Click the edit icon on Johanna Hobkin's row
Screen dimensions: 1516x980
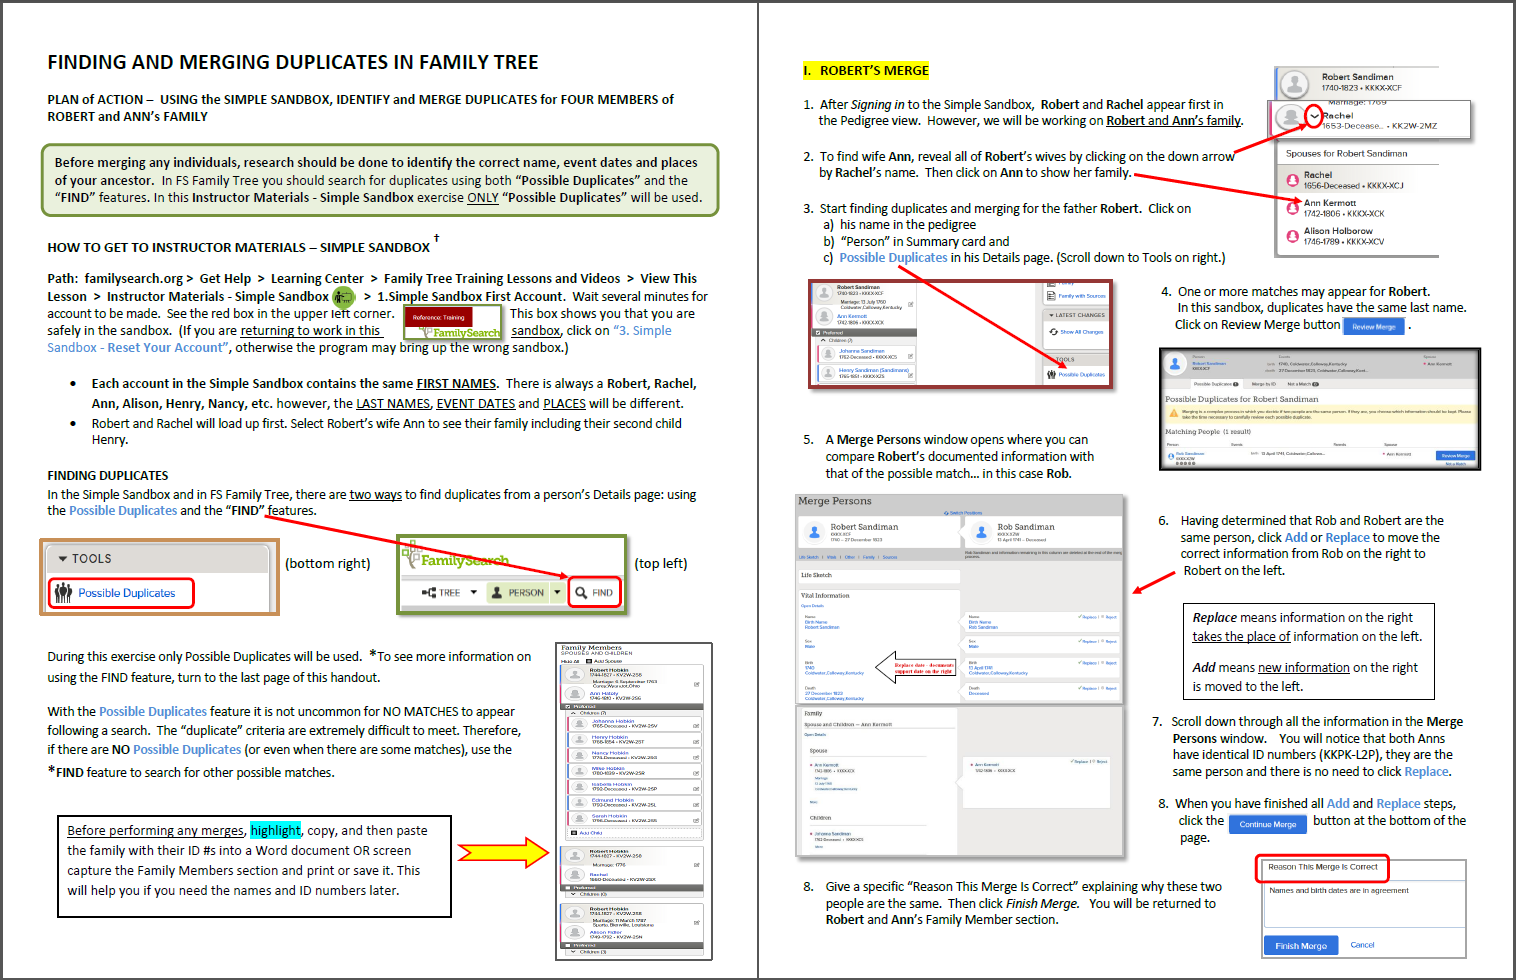[696, 726]
